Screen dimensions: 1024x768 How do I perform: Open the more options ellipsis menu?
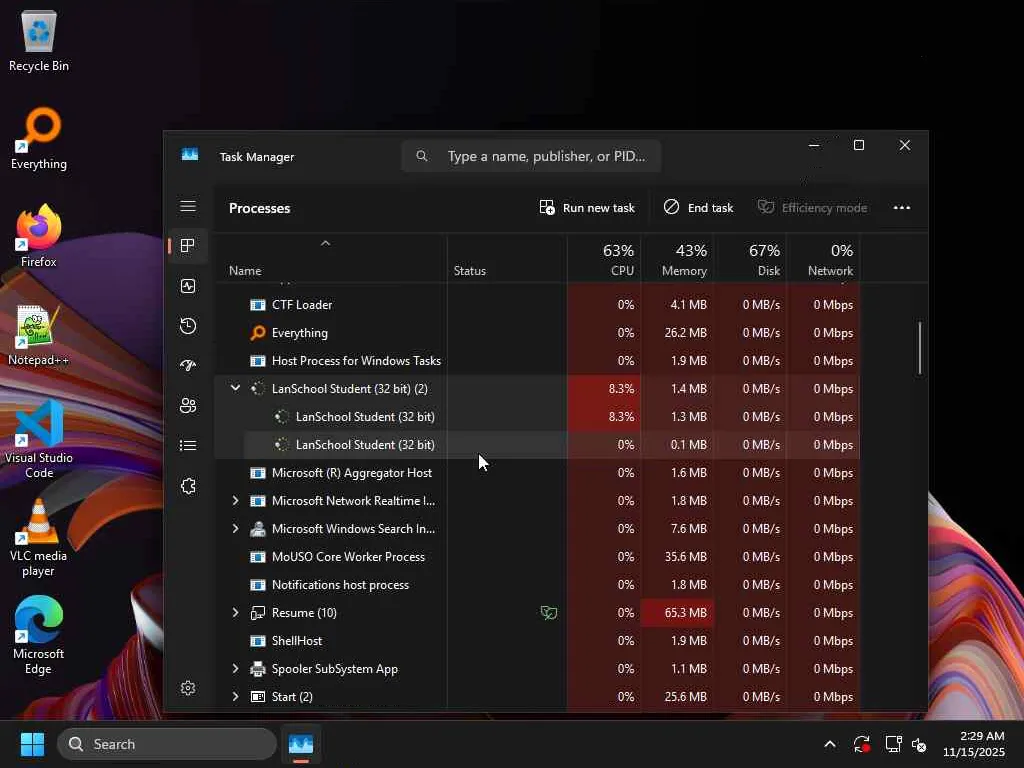(x=902, y=208)
